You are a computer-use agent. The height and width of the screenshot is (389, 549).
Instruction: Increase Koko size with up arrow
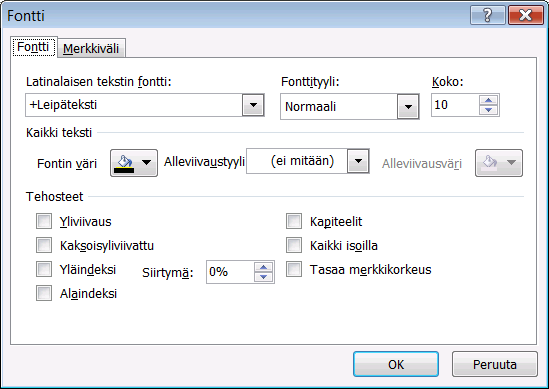point(488,100)
